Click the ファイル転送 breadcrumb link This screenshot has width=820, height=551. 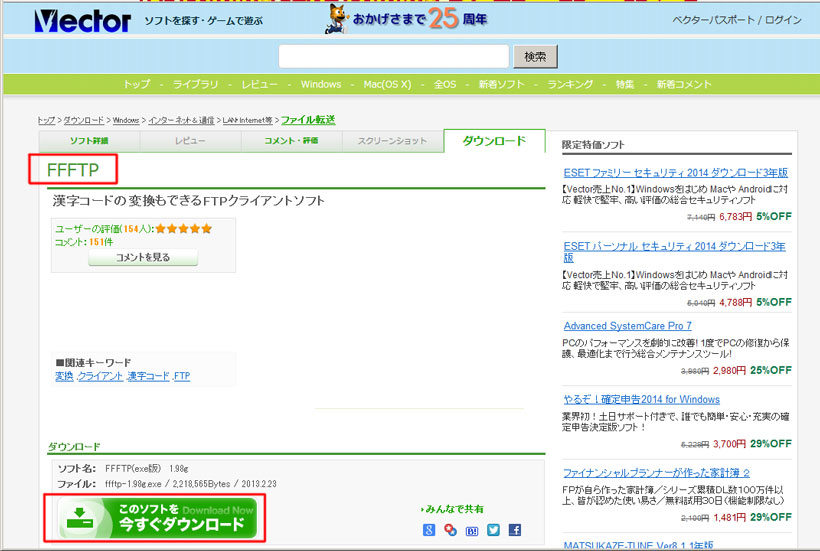pyautogui.click(x=308, y=120)
